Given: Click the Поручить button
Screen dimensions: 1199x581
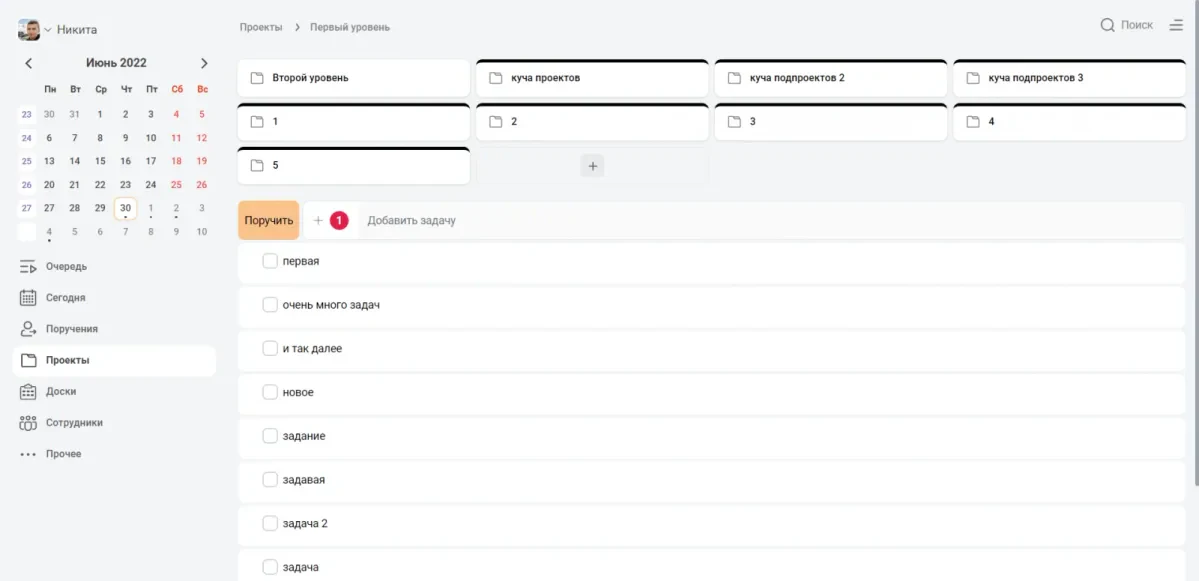Looking at the screenshot, I should (268, 220).
